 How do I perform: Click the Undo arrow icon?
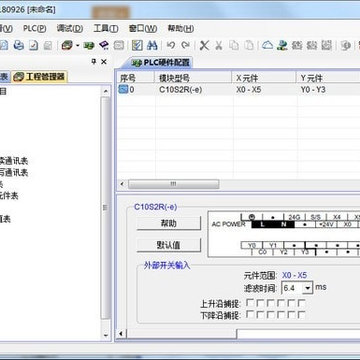point(171,45)
